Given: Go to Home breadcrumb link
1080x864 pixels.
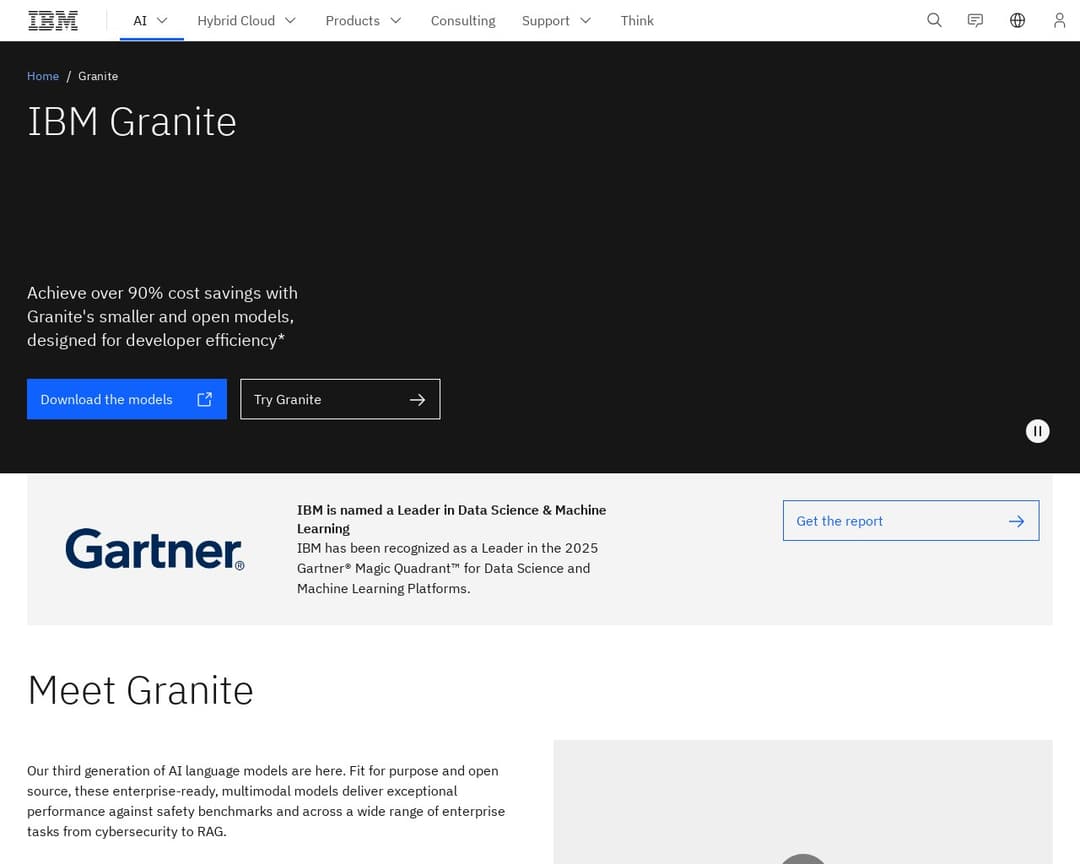Looking at the screenshot, I should [43, 76].
